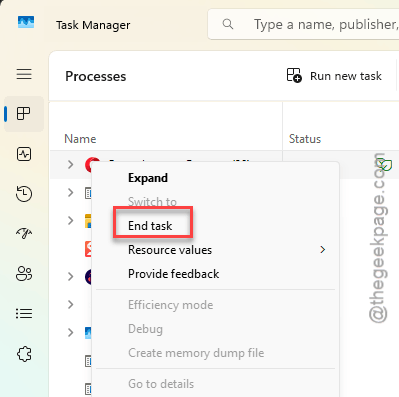Open the Services puzzle-piece icon
This screenshot has height=397, width=399.
24,354
